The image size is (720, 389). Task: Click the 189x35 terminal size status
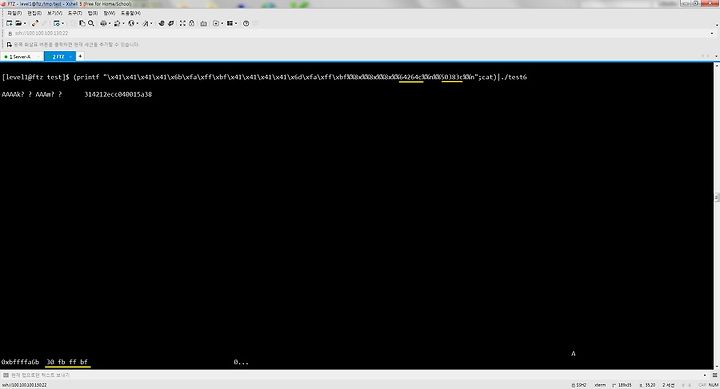[622, 385]
